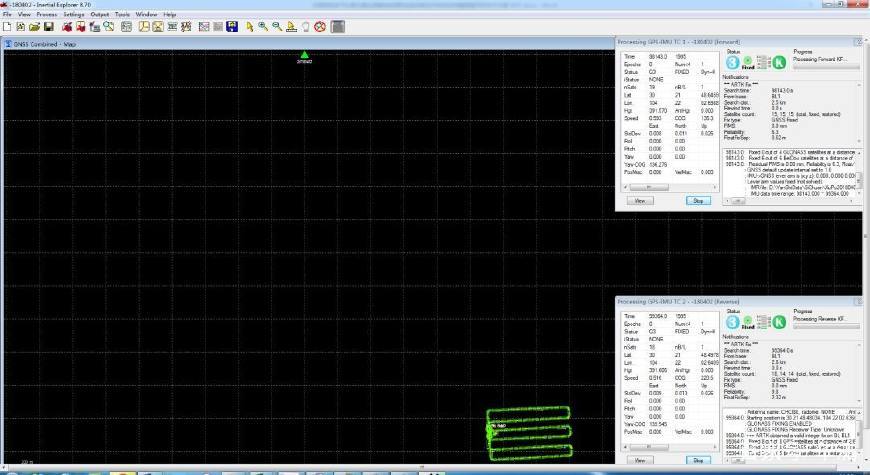
Task: Click the blue save-disk icon in toolbar
Action: [232, 26]
